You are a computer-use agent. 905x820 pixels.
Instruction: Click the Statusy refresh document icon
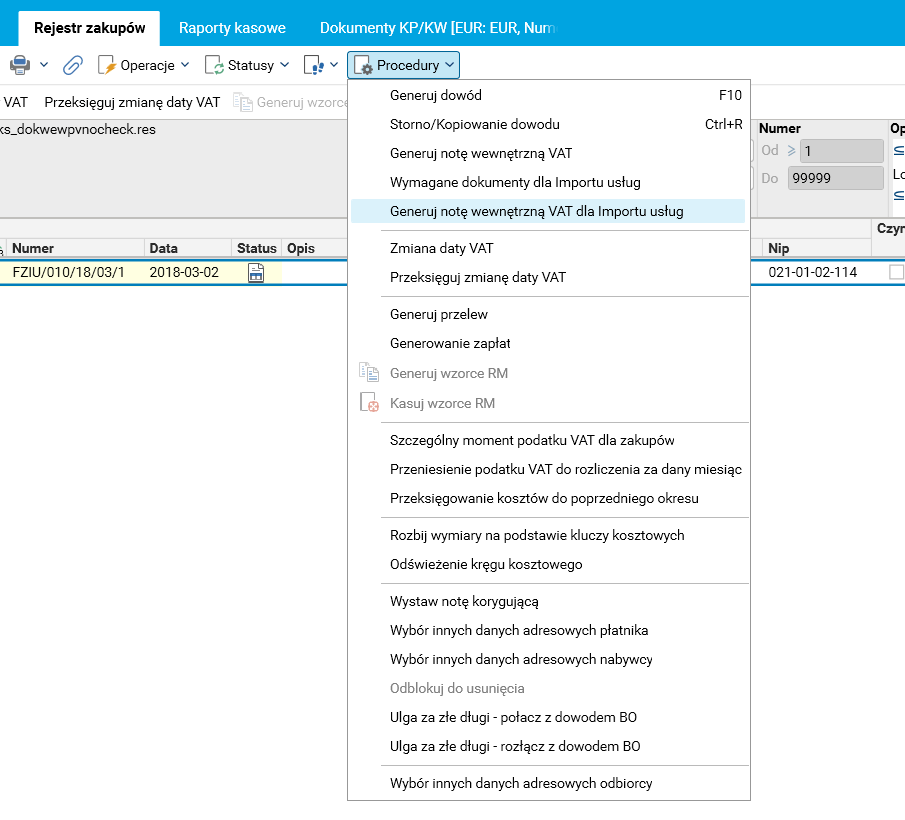pos(215,65)
